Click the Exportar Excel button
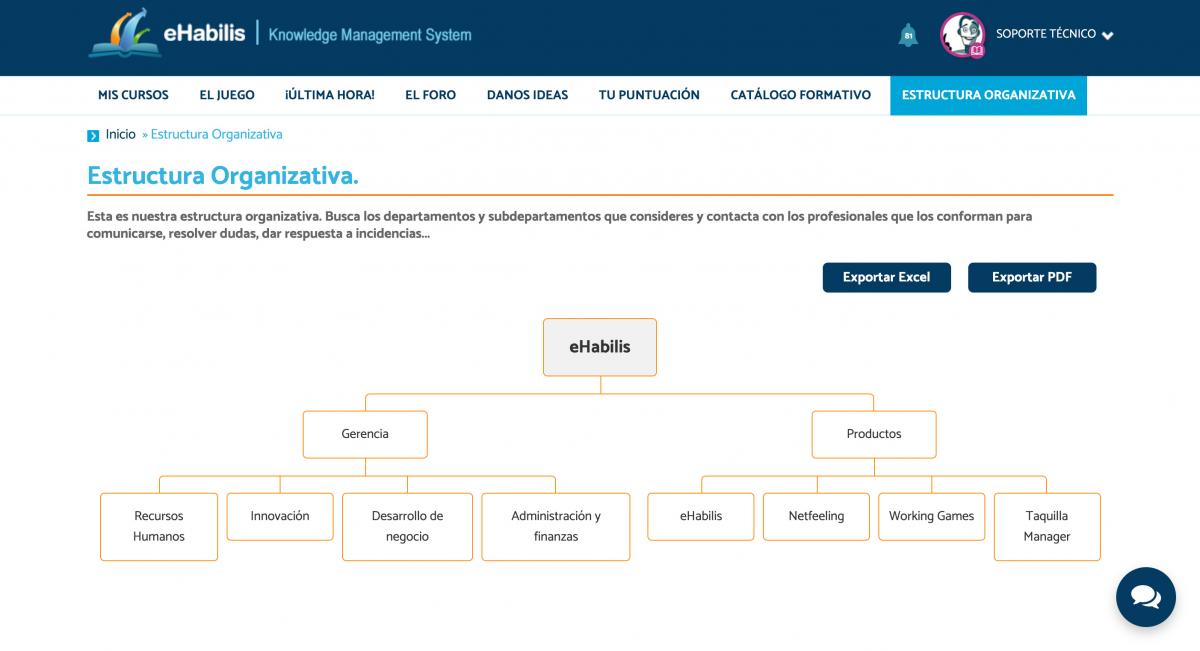This screenshot has height=651, width=1200. pyautogui.click(x=886, y=277)
